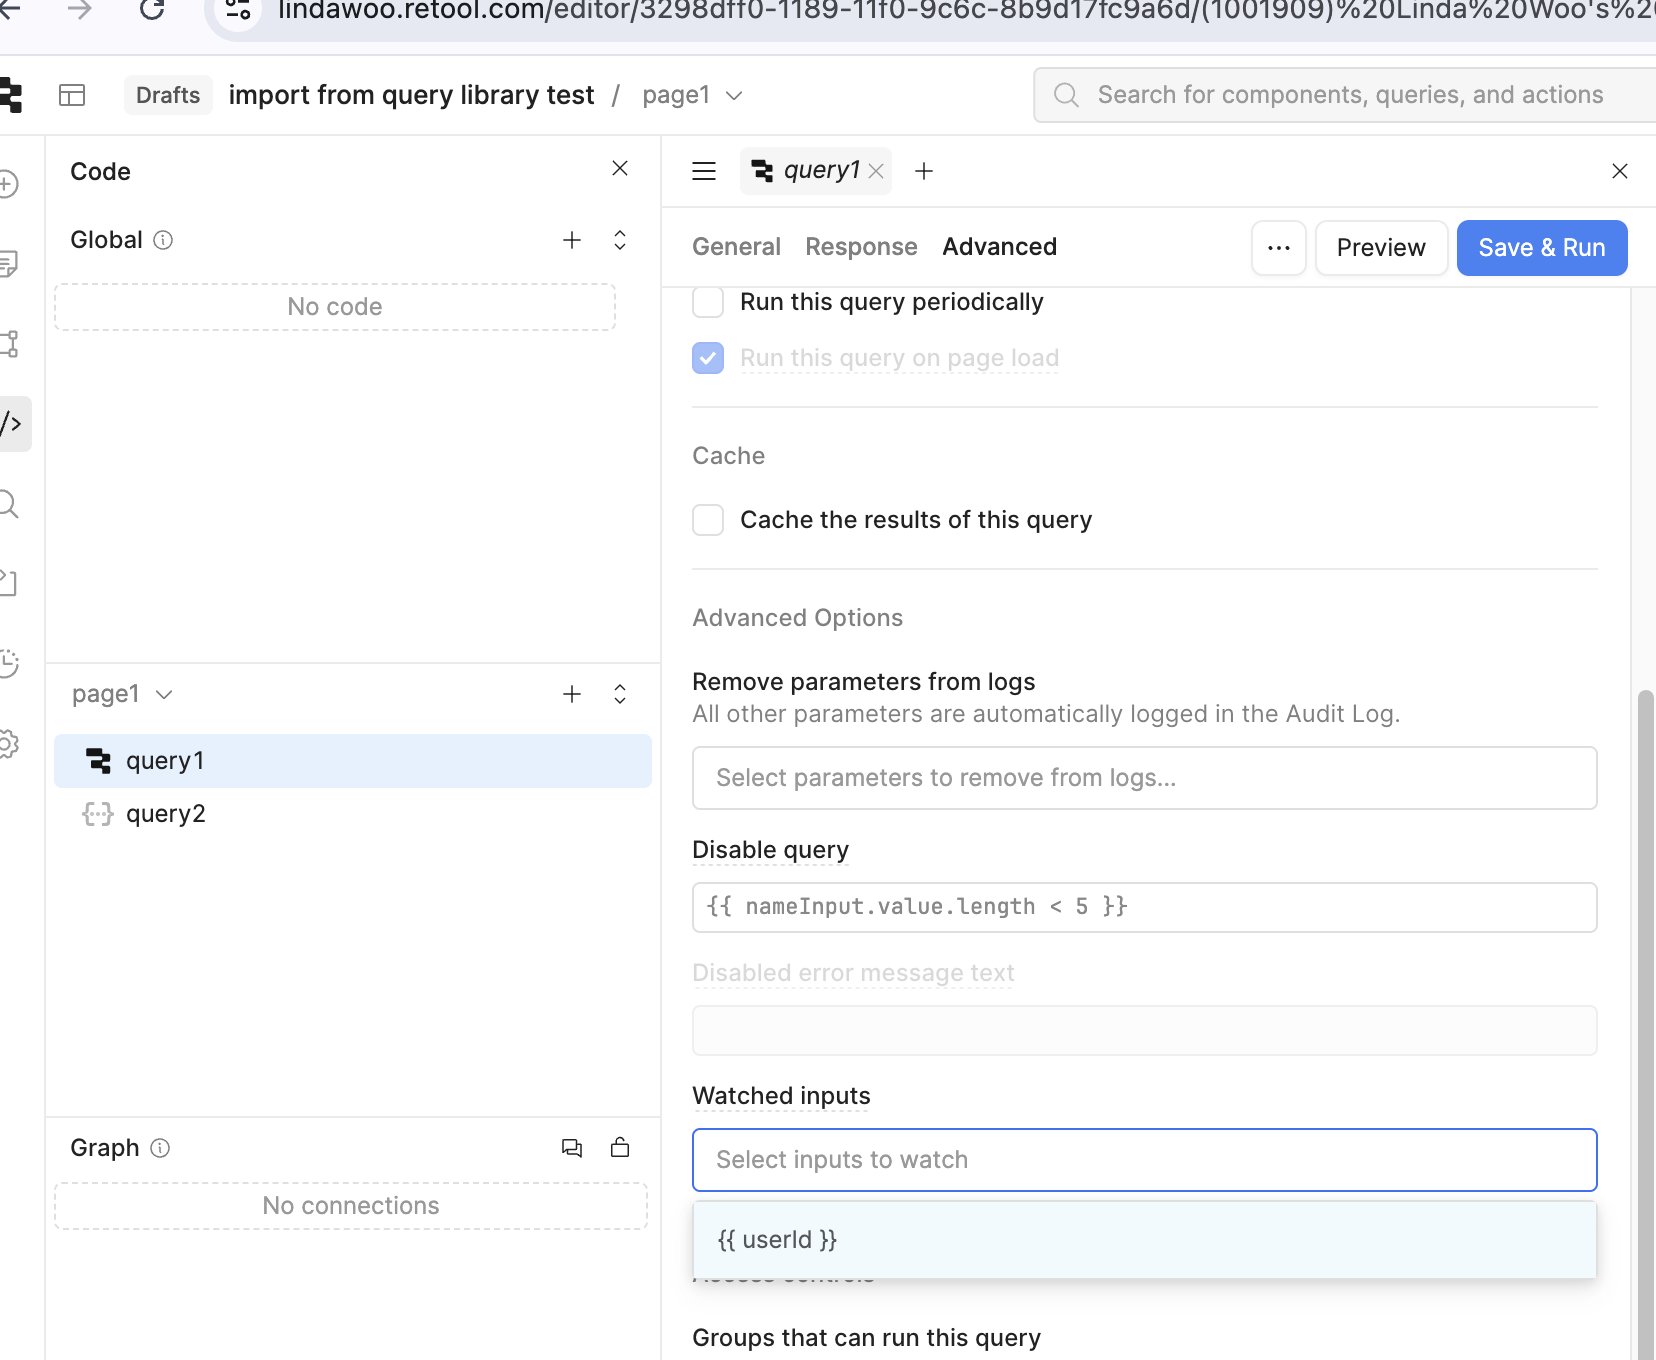This screenshot has height=1360, width=1656.
Task: Open the history/releases sidebar icon
Action: tap(8, 663)
